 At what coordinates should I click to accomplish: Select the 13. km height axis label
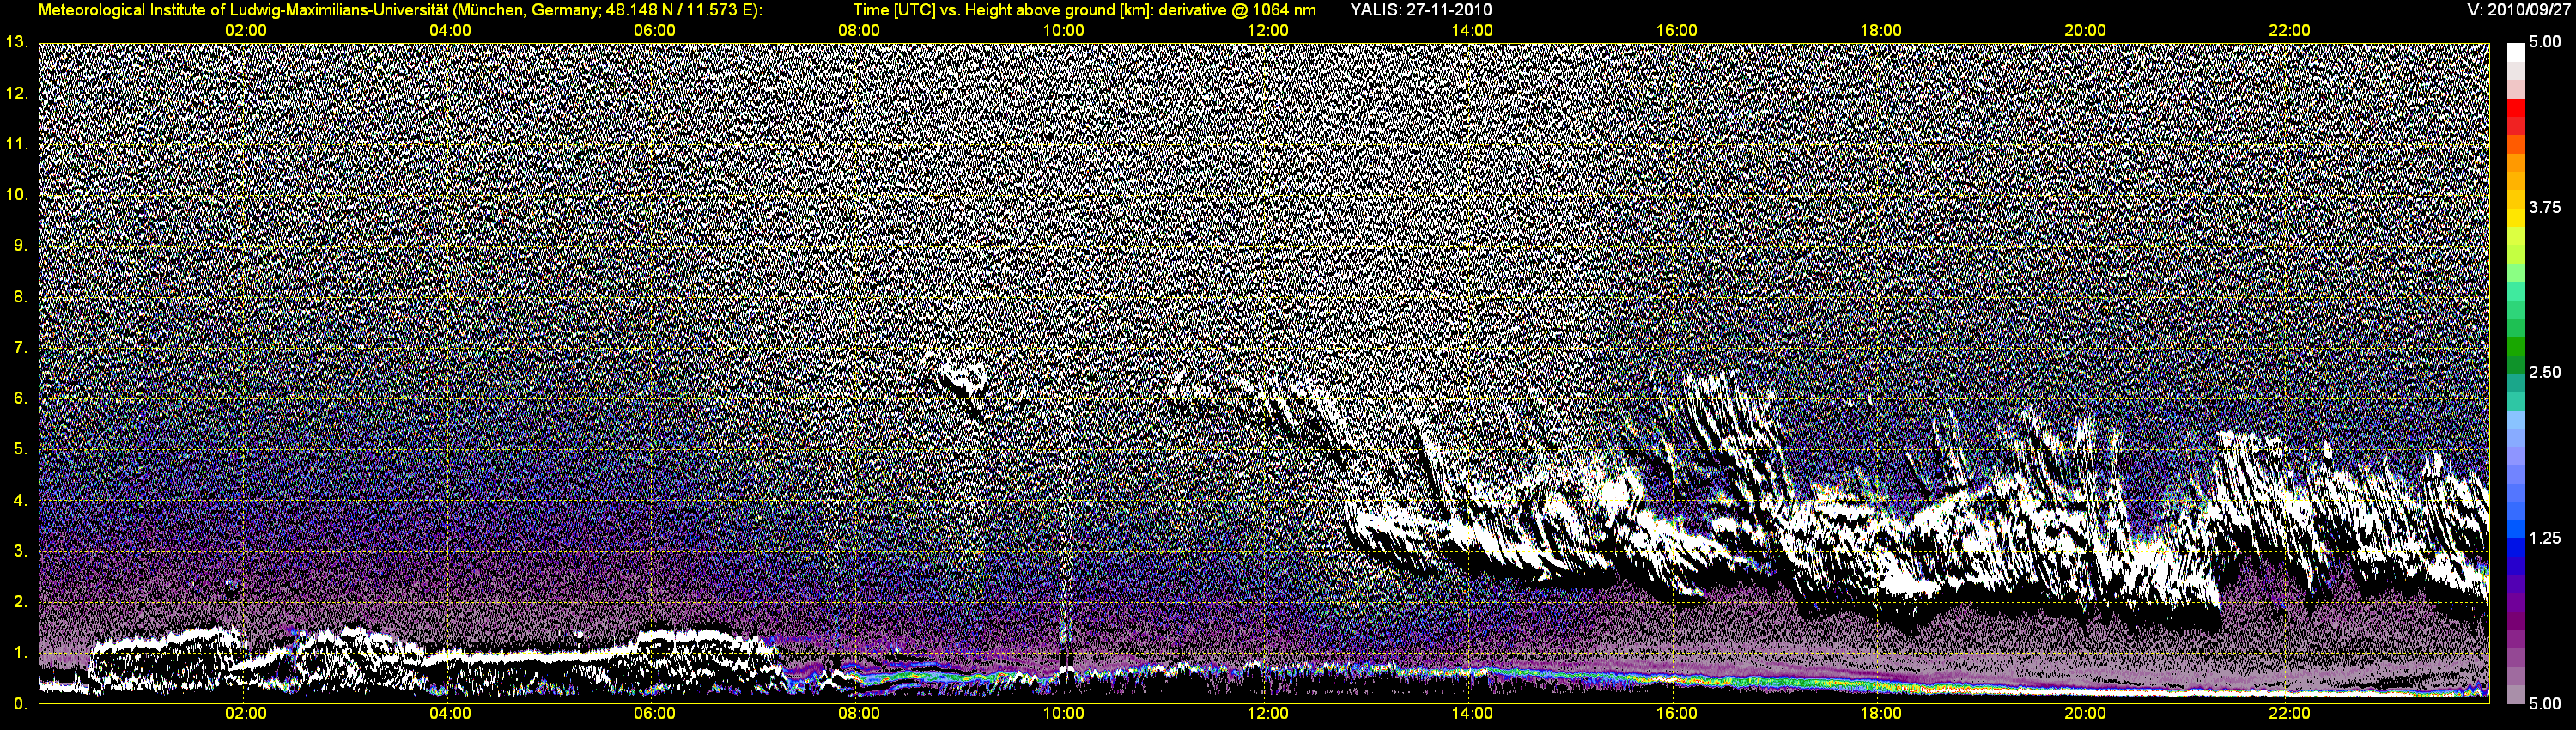point(17,42)
